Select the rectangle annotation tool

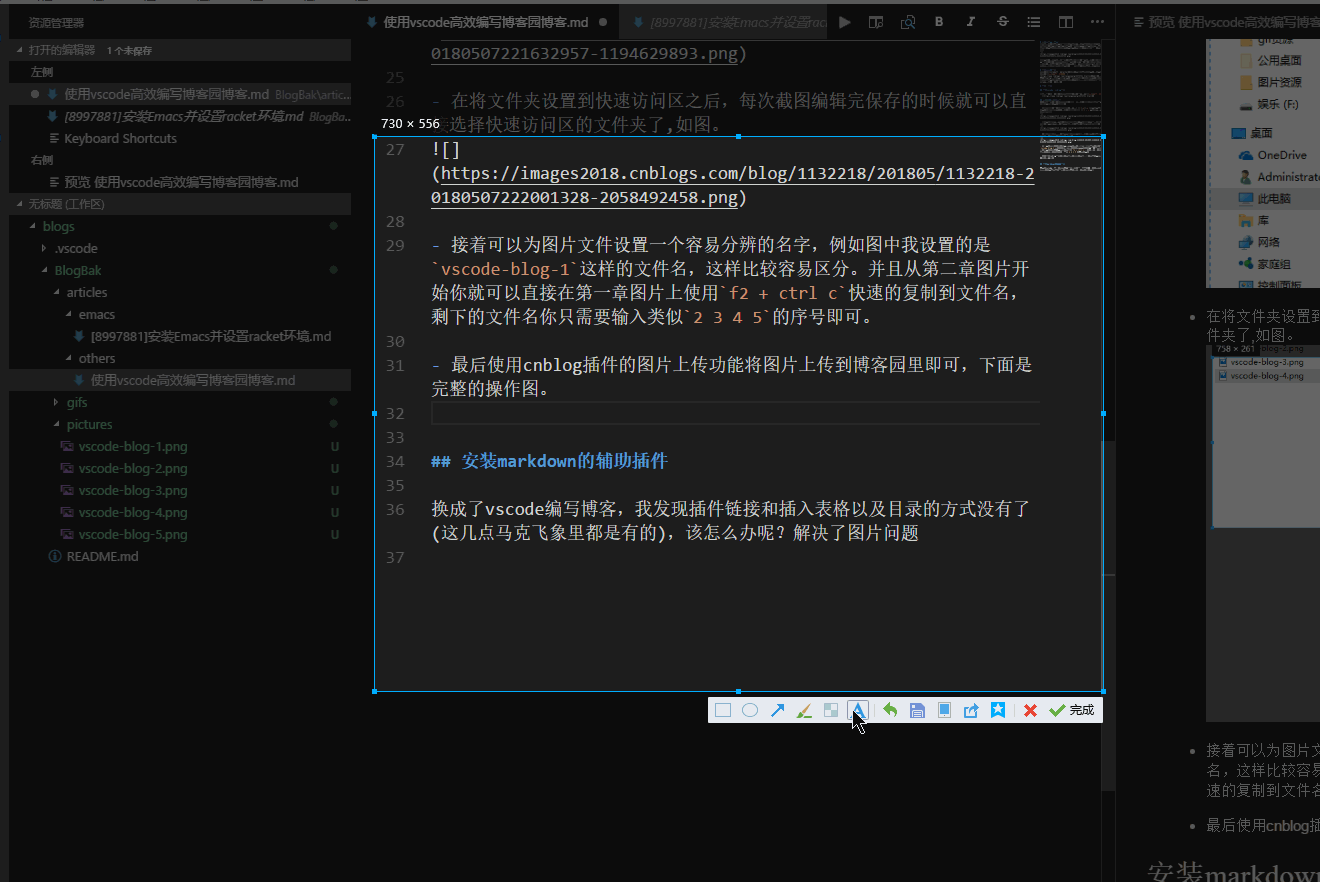722,710
